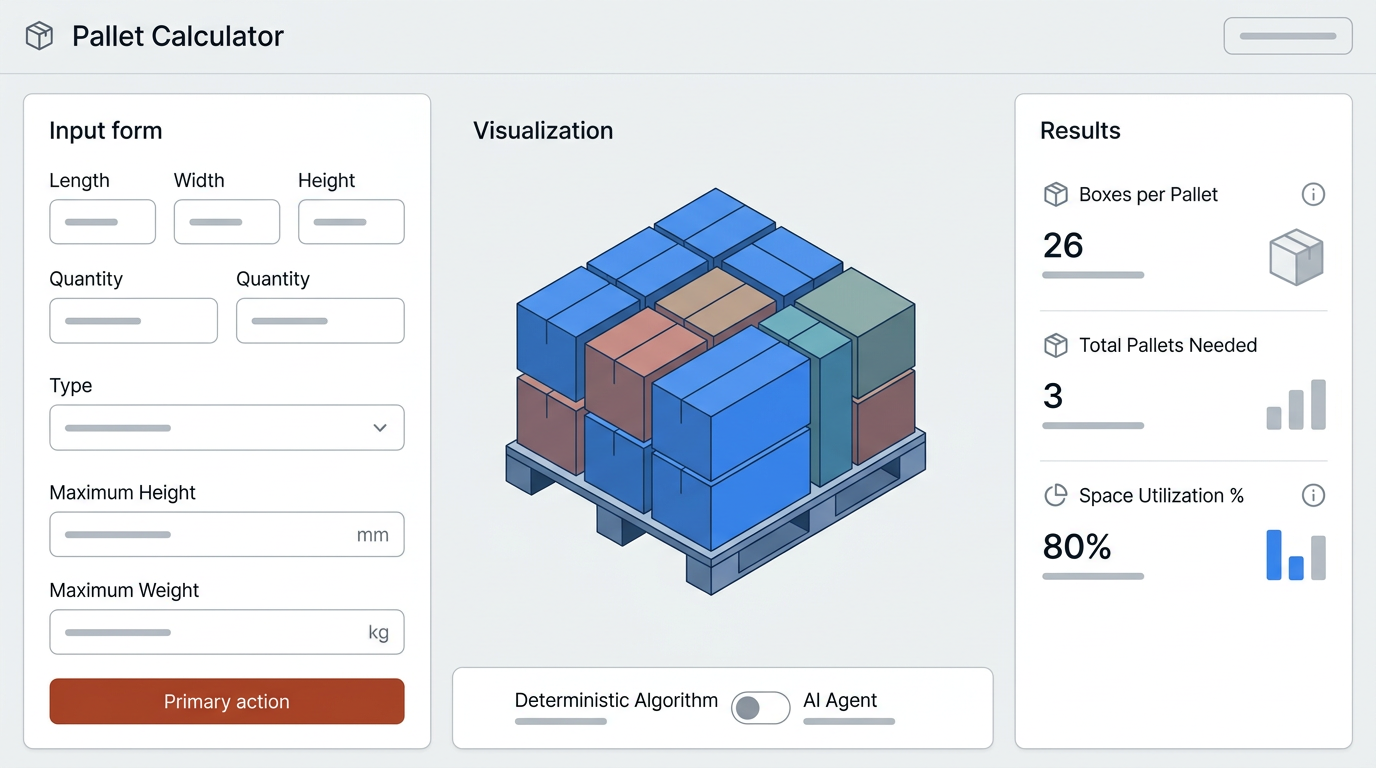Click the bar chart beside Total Pallets Needed
This screenshot has height=768, width=1376.
[x=1295, y=404]
